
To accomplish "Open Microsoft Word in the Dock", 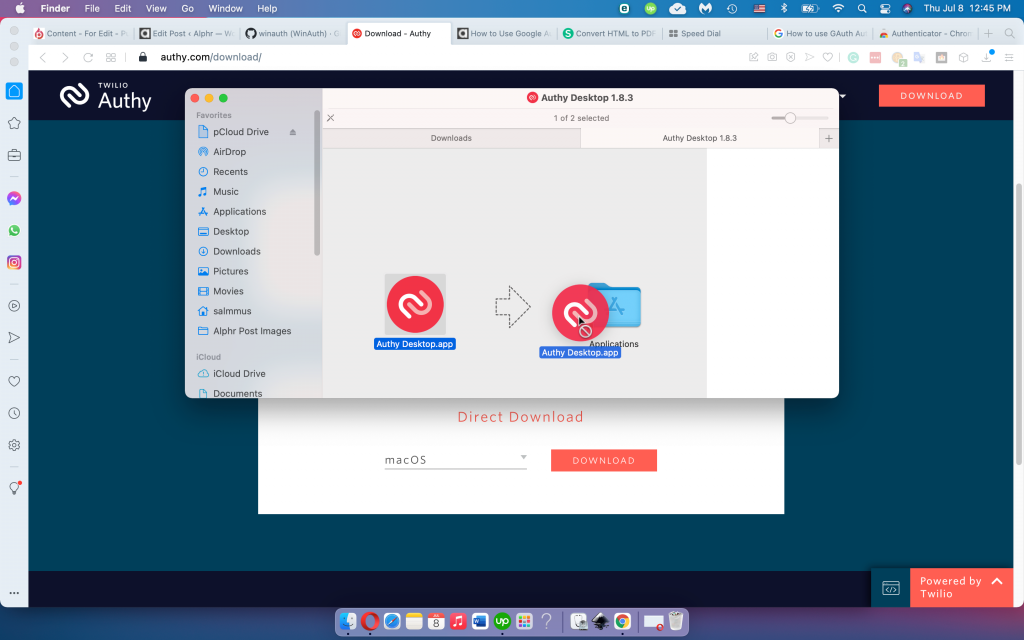I will [x=480, y=621].
